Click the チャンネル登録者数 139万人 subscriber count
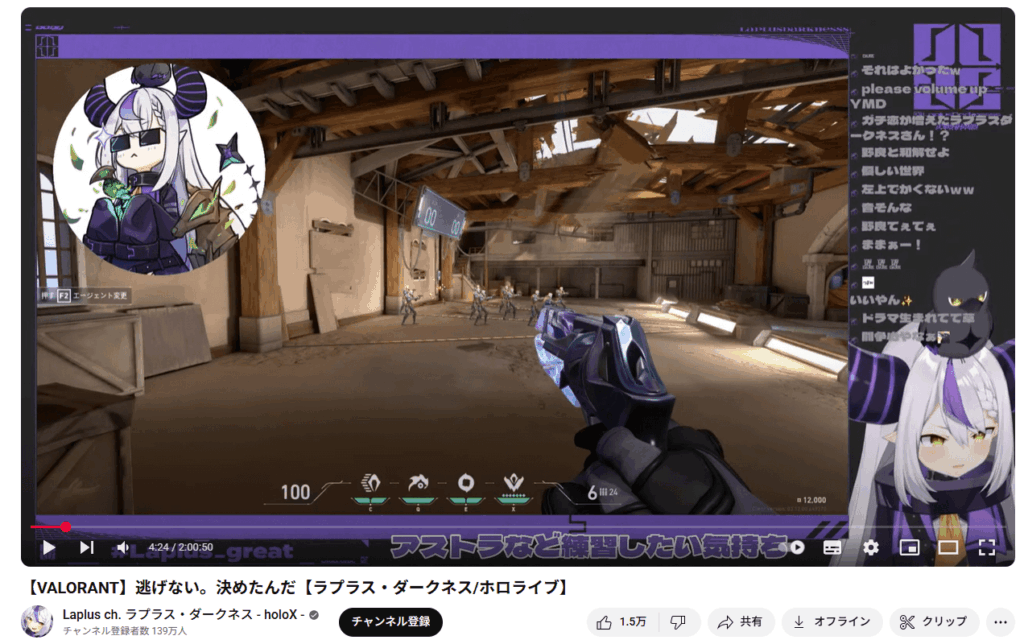The image size is (1024, 644). coord(125,631)
